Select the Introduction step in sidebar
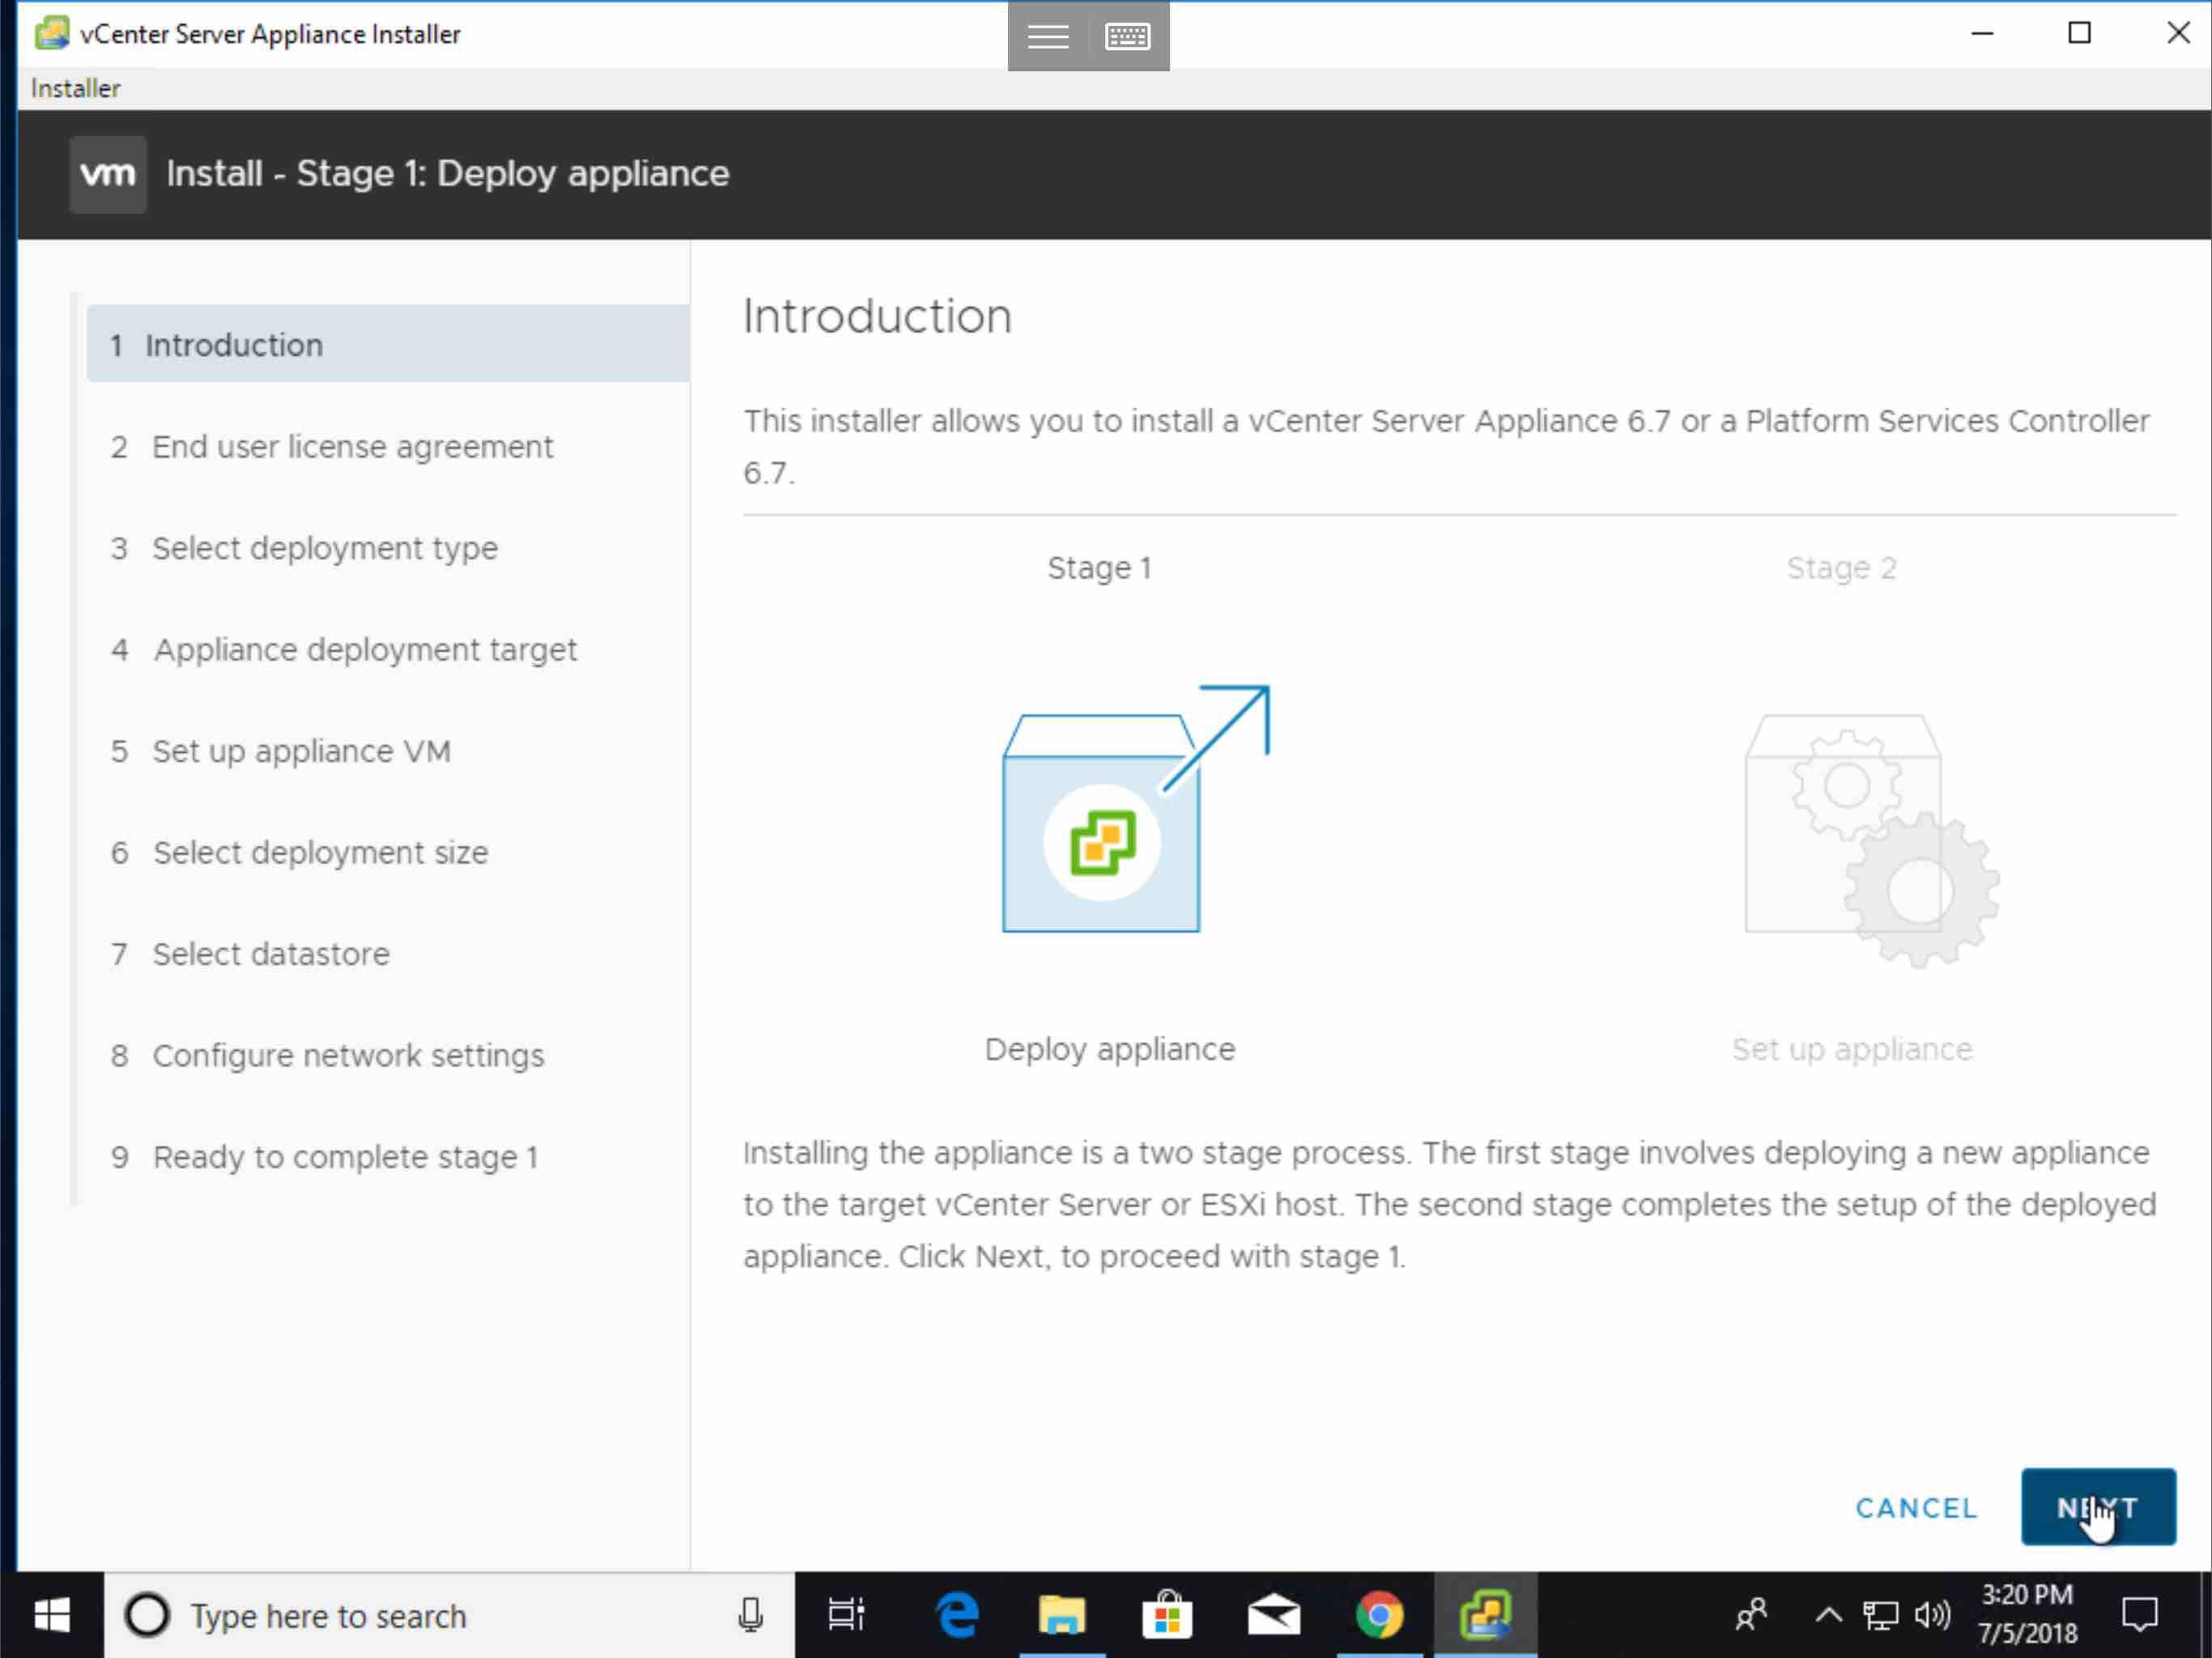Image resolution: width=2212 pixels, height=1658 pixels. tap(388, 344)
